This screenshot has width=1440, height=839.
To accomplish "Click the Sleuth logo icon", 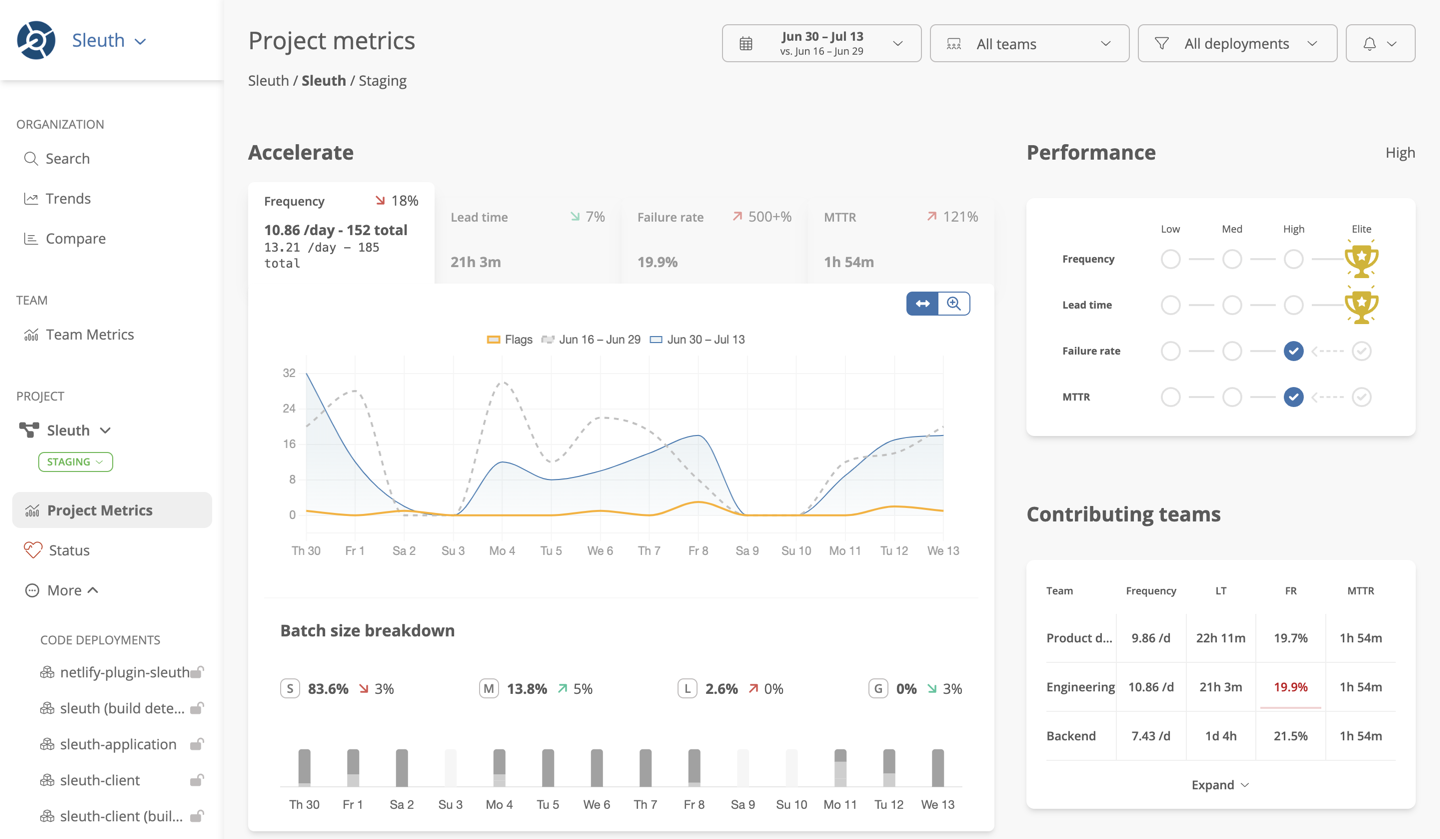I will pyautogui.click(x=36, y=40).
